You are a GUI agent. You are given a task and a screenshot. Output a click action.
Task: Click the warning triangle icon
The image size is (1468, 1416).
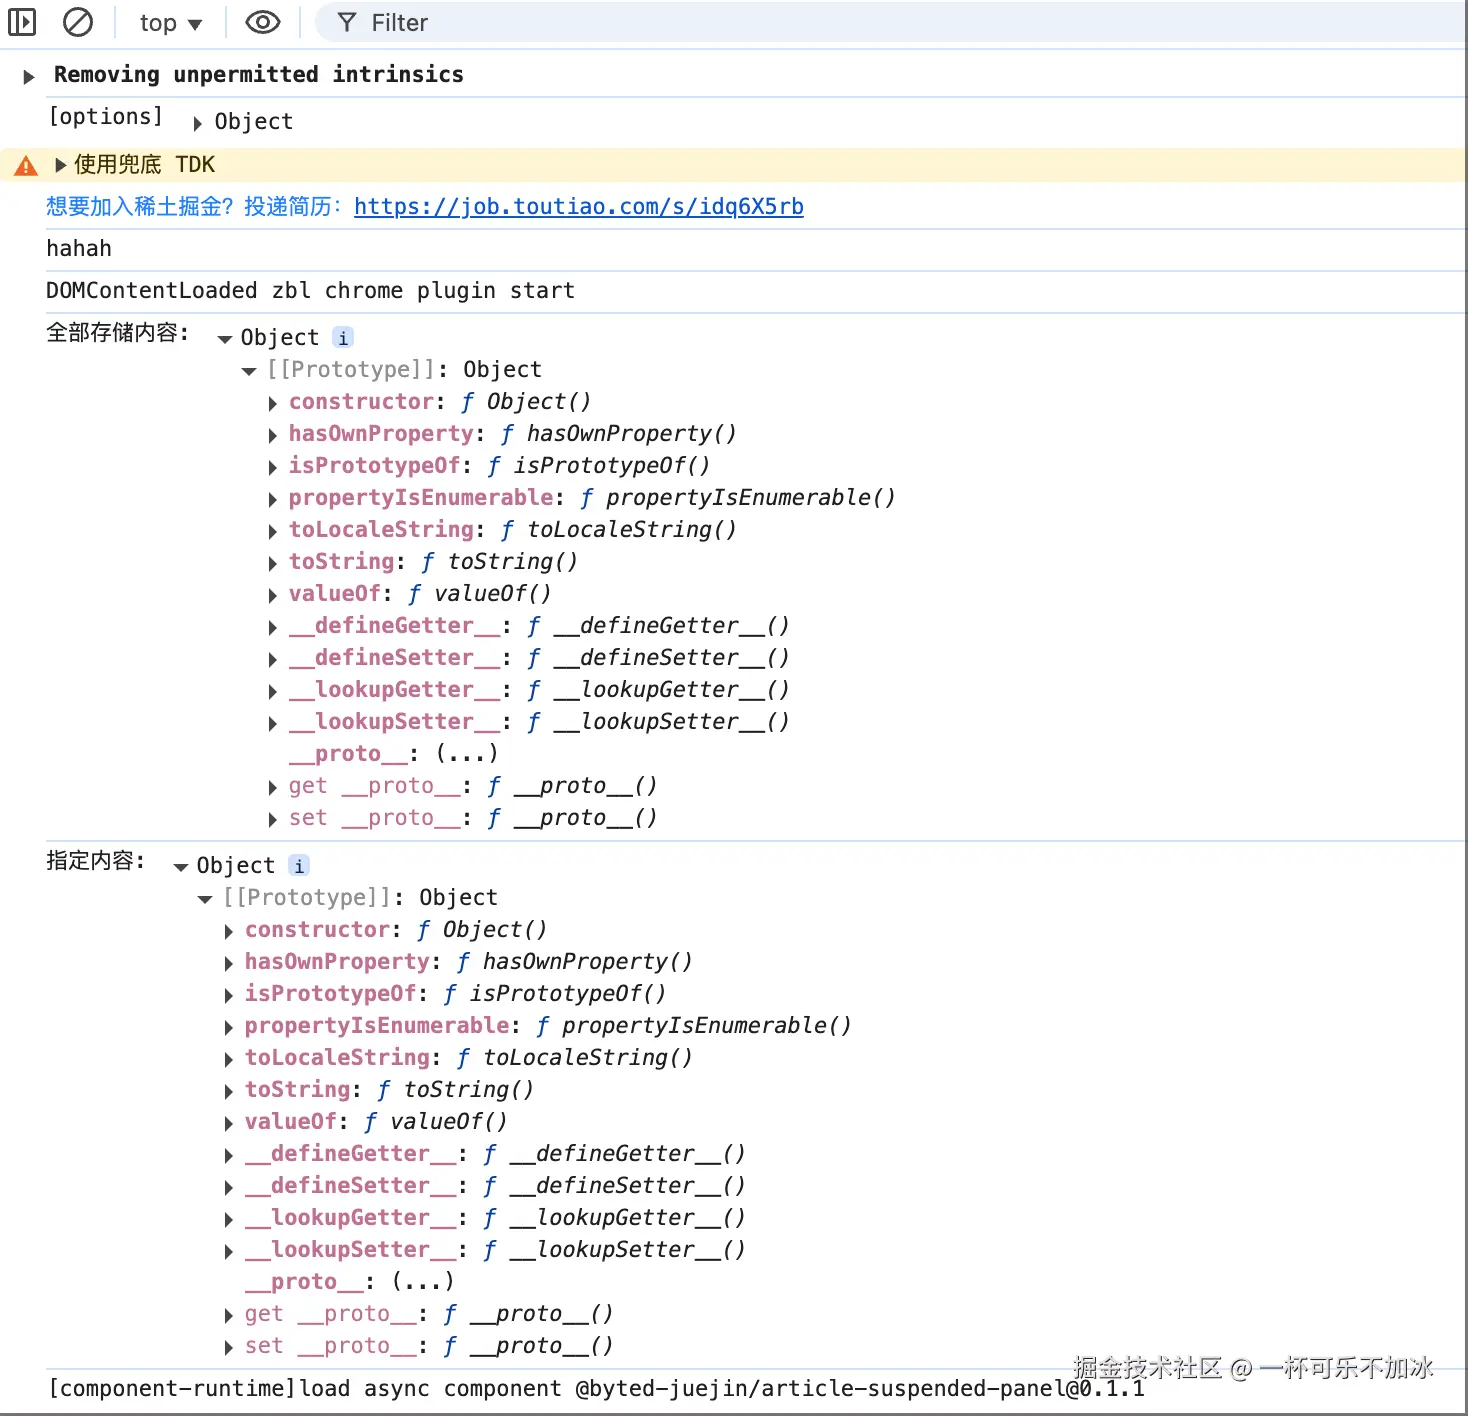coord(26,166)
